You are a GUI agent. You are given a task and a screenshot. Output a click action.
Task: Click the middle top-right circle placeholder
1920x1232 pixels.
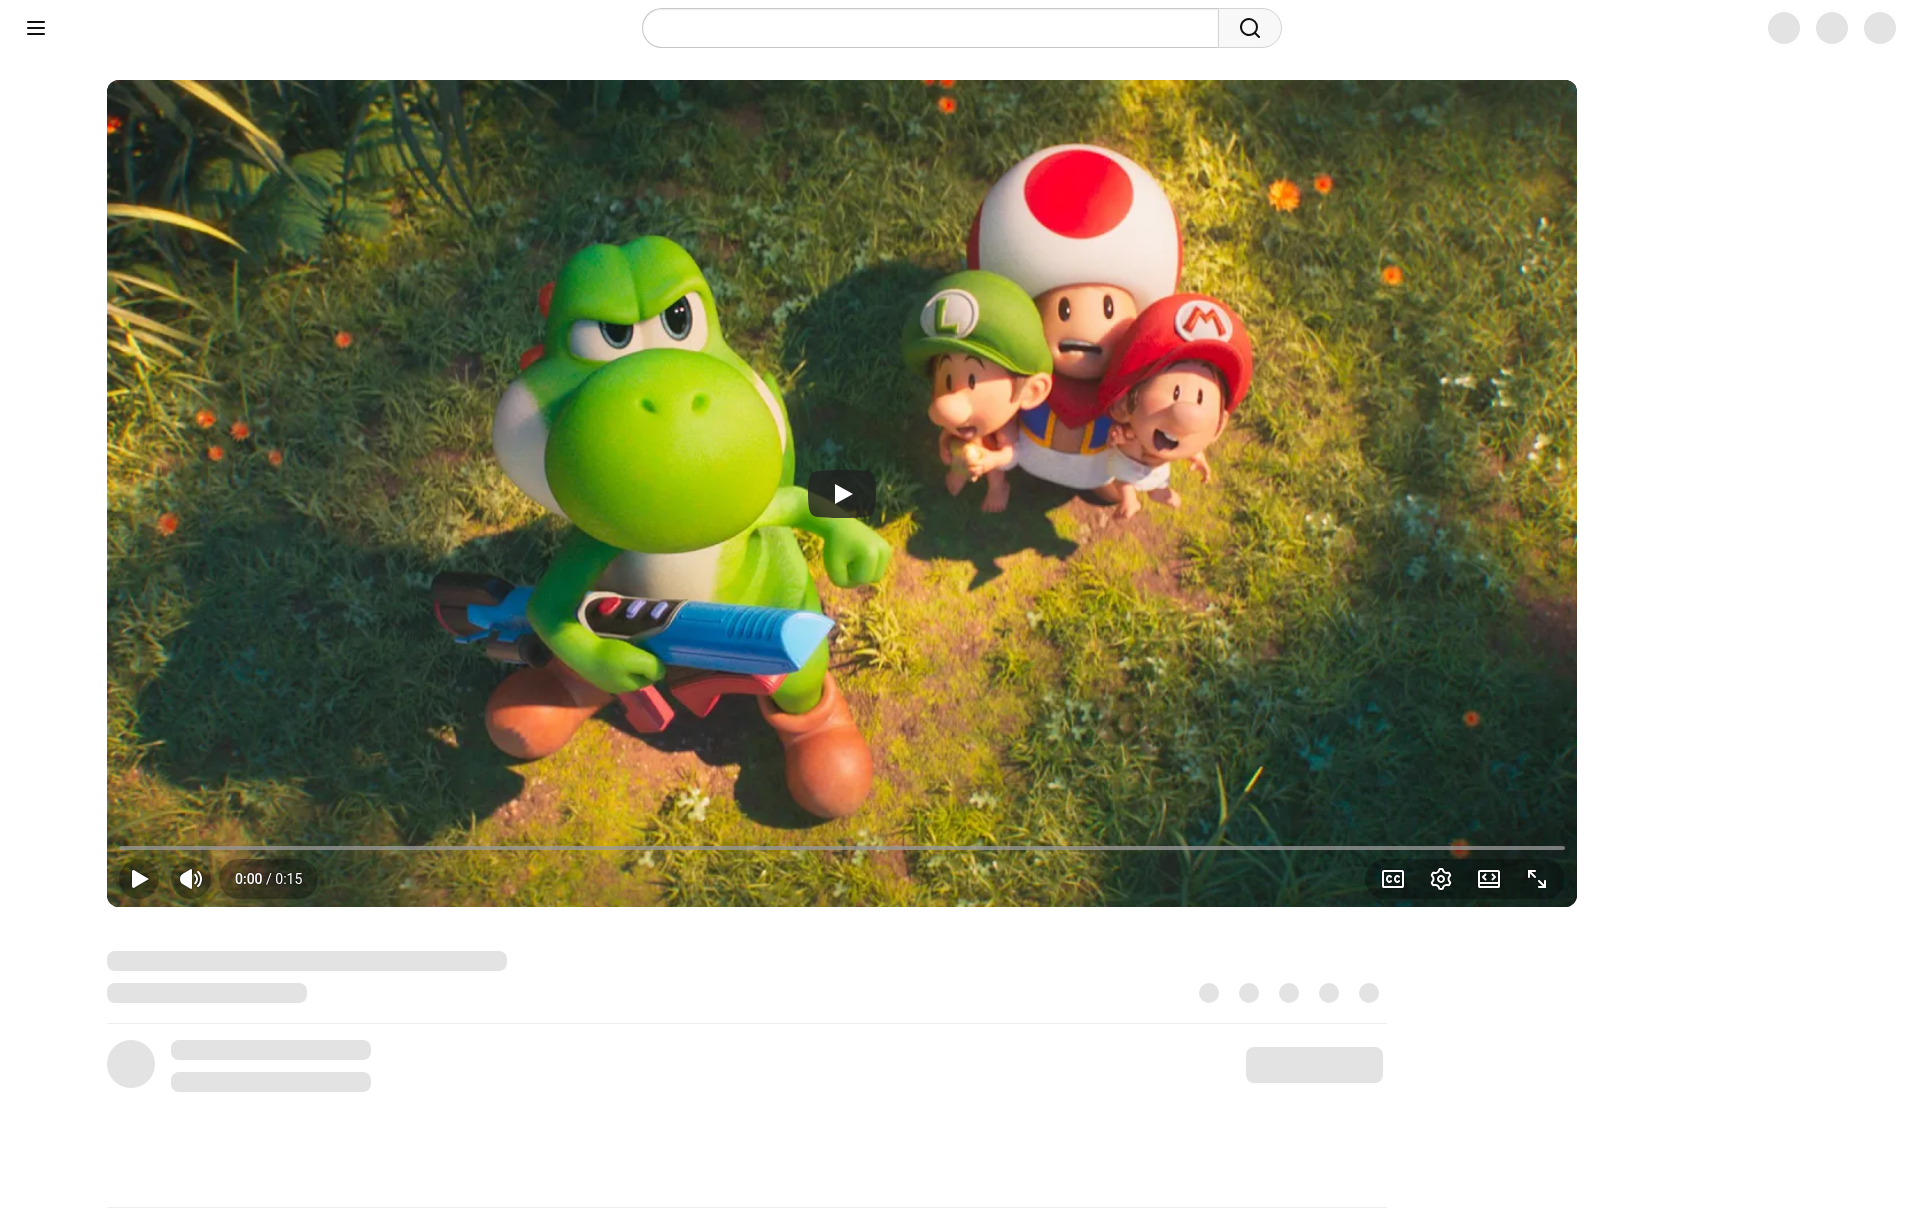click(x=1832, y=28)
